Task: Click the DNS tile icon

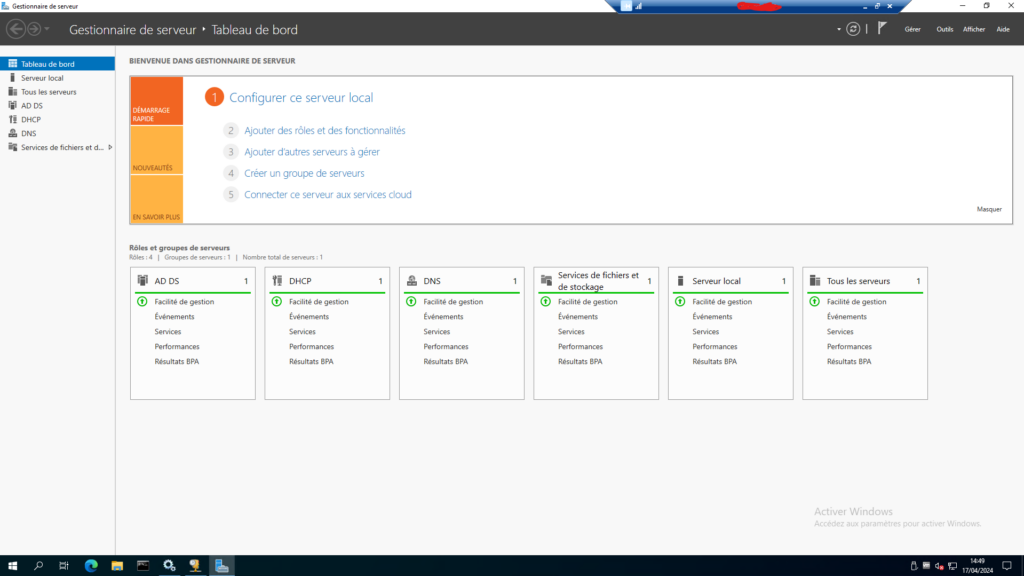Action: [x=412, y=281]
